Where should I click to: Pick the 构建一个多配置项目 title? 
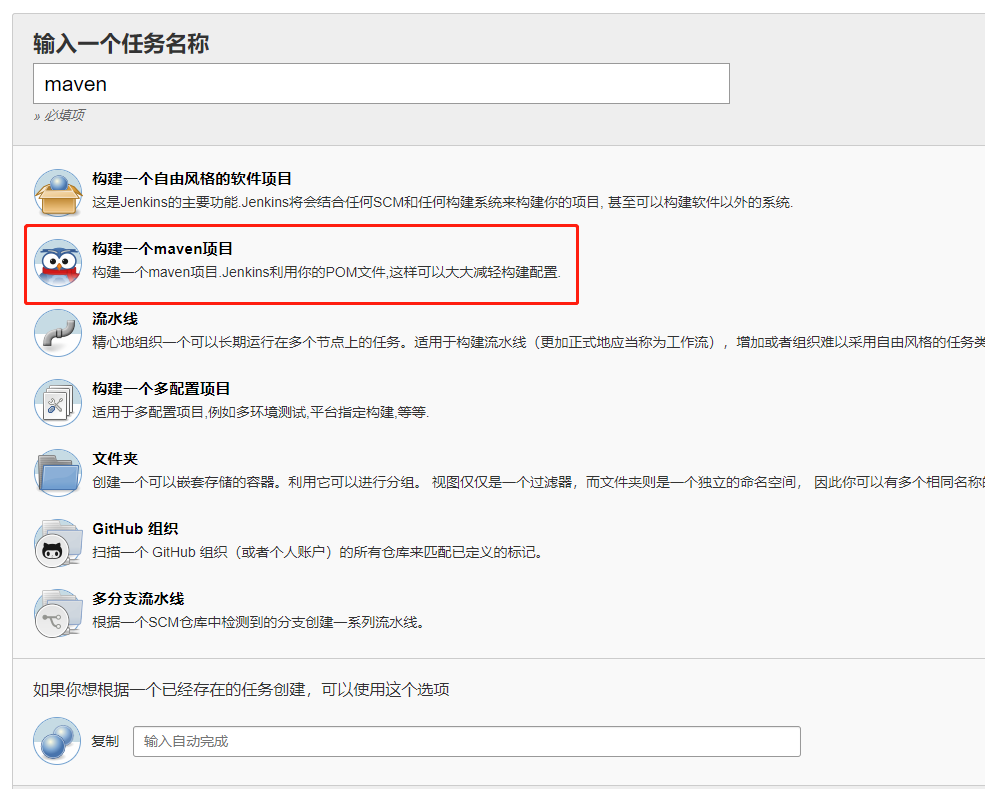tap(161, 389)
